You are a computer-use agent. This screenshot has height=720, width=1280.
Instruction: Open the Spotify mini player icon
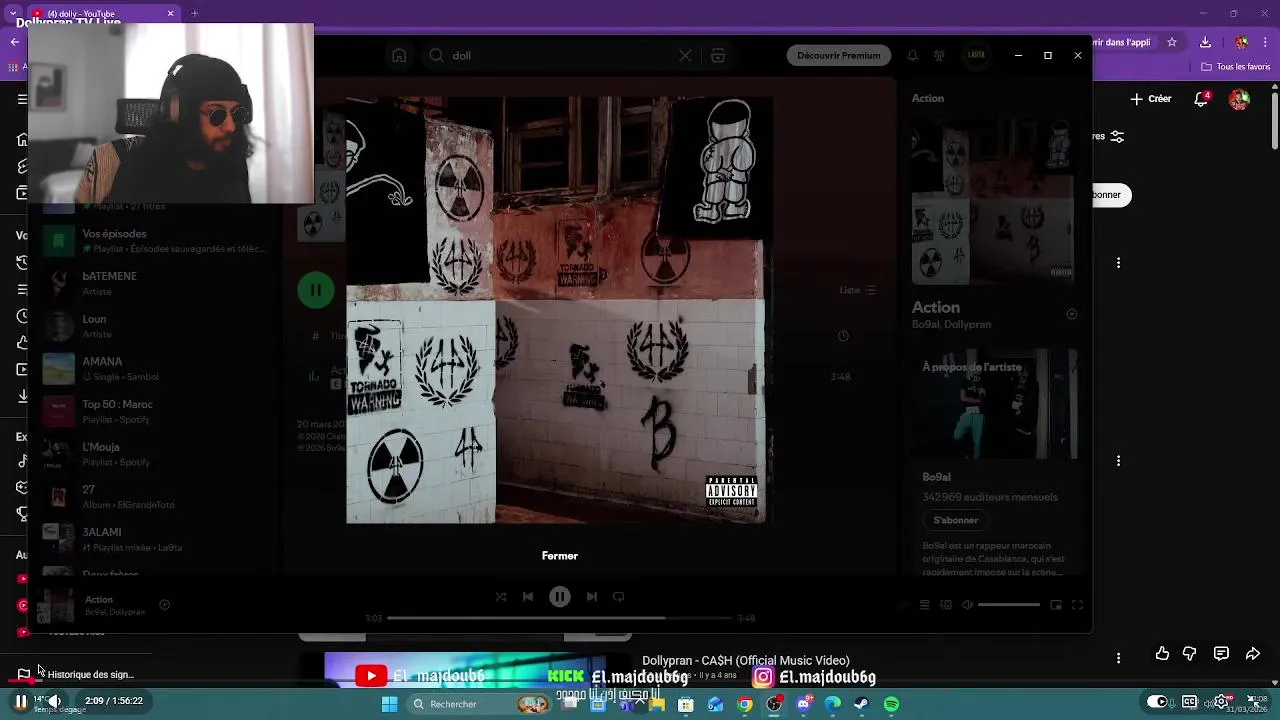[1056, 605]
